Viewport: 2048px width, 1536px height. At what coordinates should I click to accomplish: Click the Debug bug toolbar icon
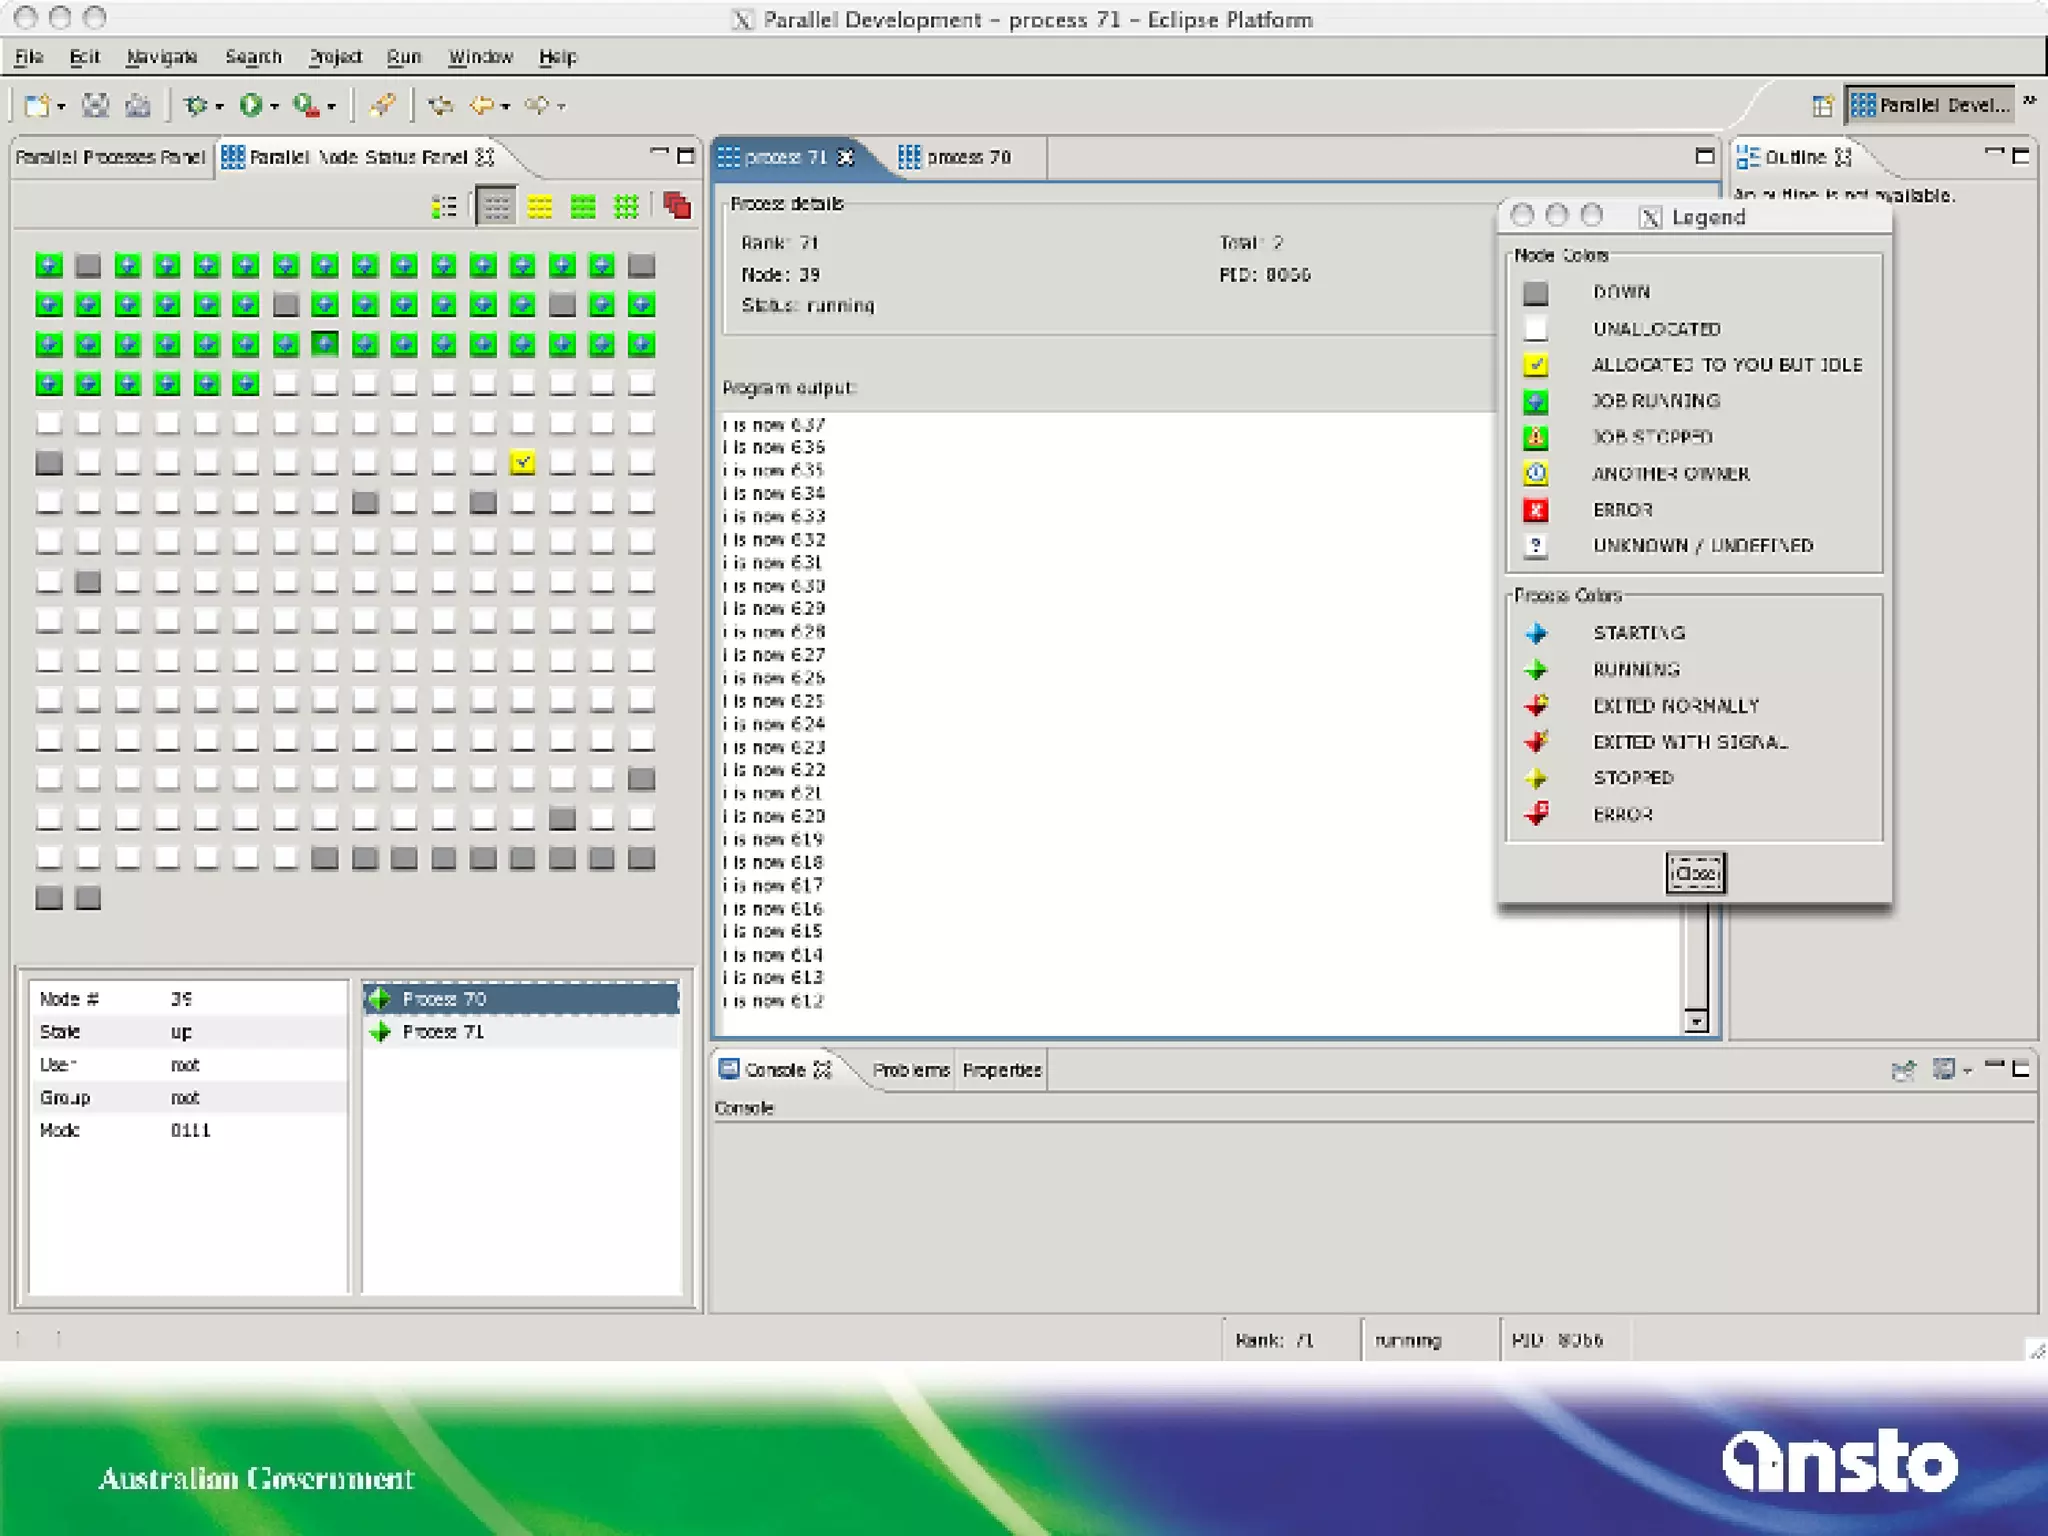tap(195, 105)
